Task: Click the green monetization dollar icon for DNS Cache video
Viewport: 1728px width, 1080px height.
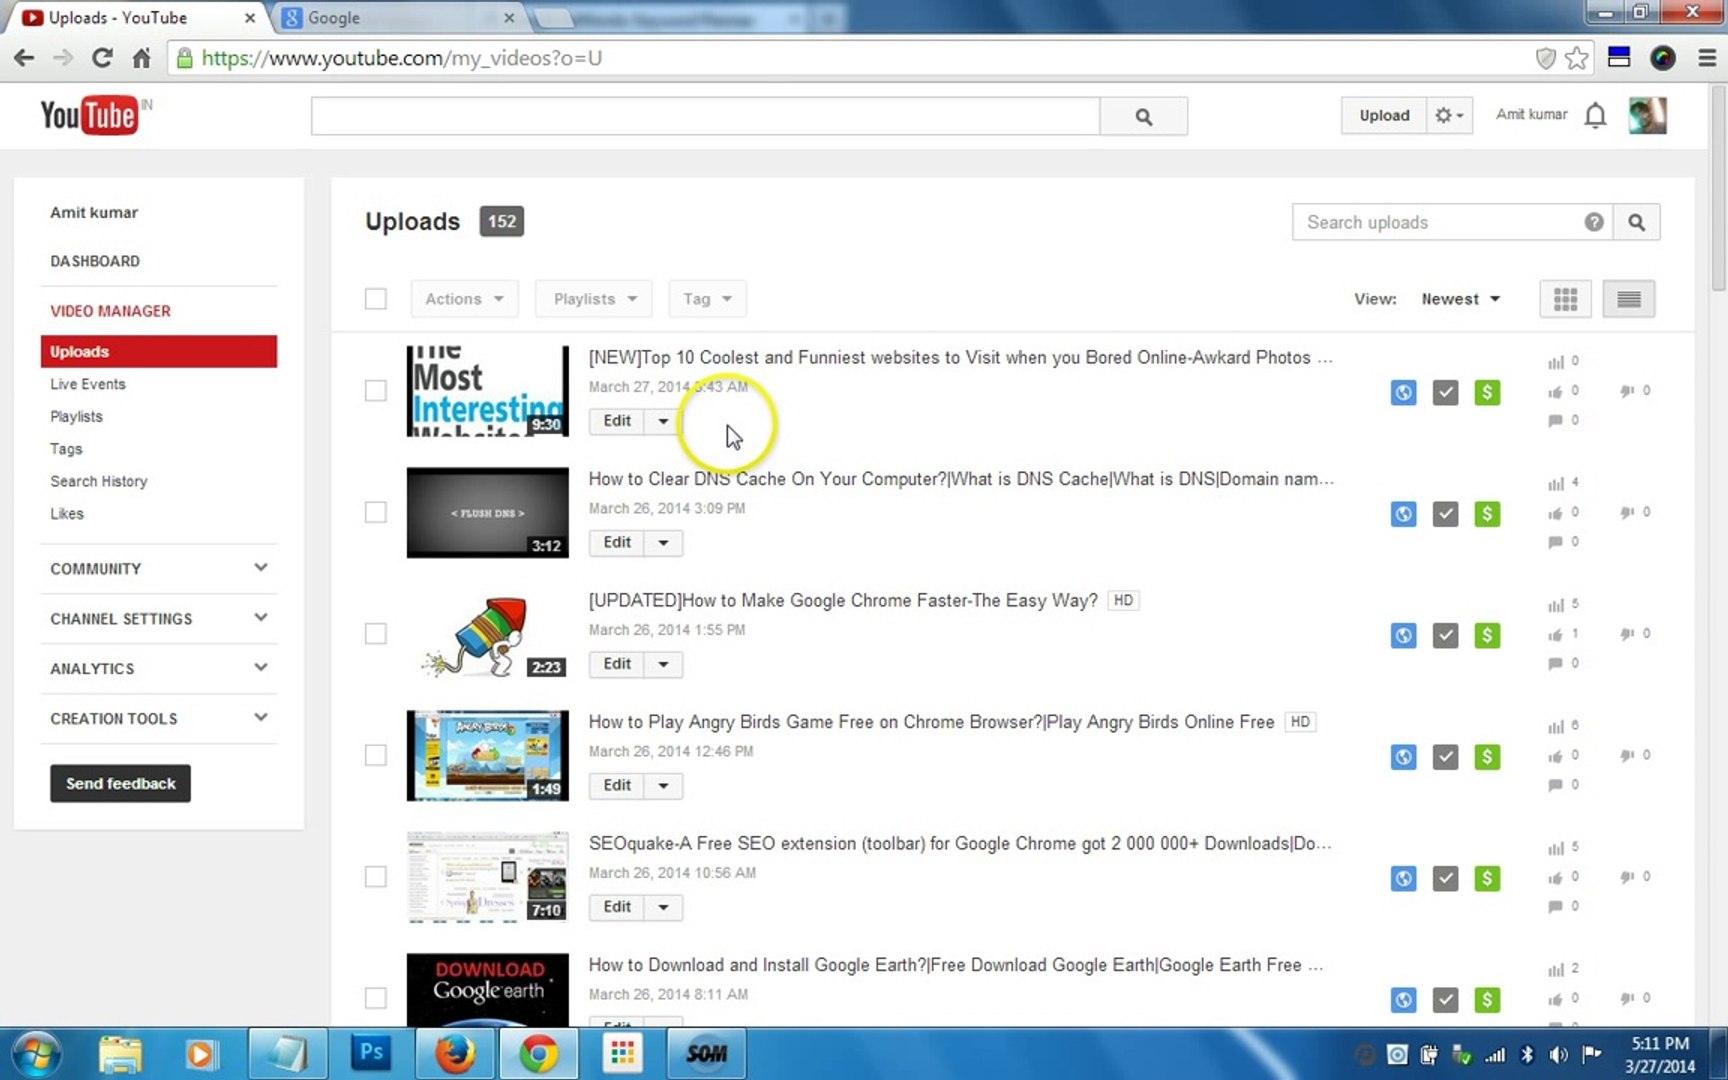Action: tap(1487, 514)
